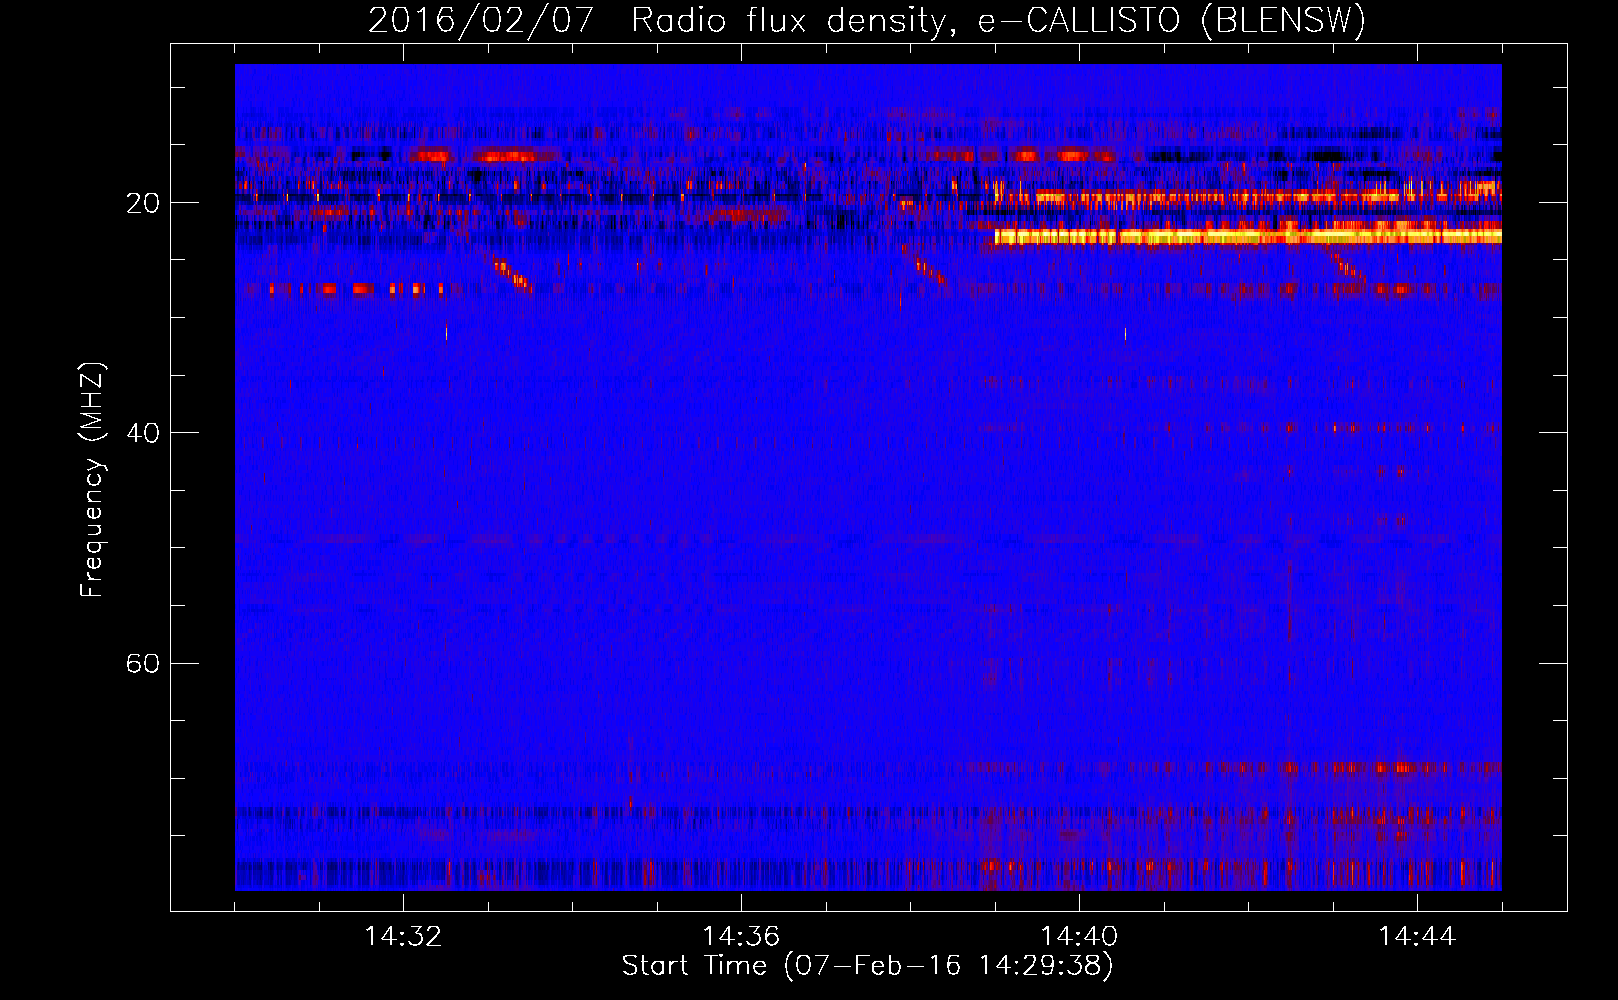Screen dimensions: 1618x1000
Task: Click the 14:40 time tick label
Action: click(1079, 937)
